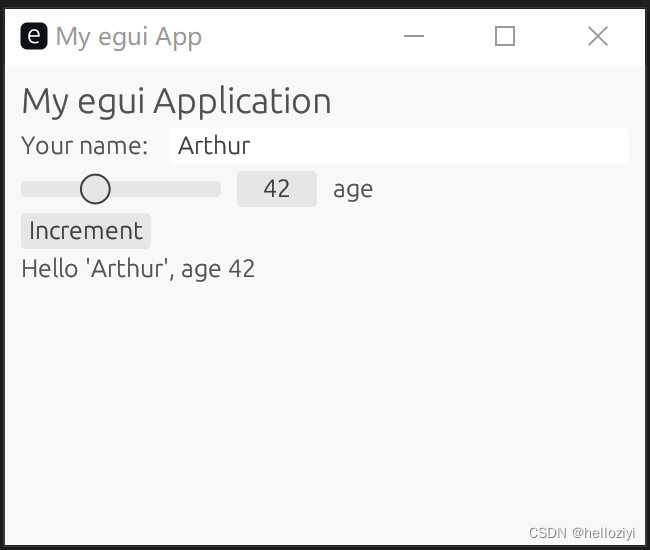This screenshot has width=650, height=550.
Task: Click slider track left of the handle
Action: click(x=50, y=189)
